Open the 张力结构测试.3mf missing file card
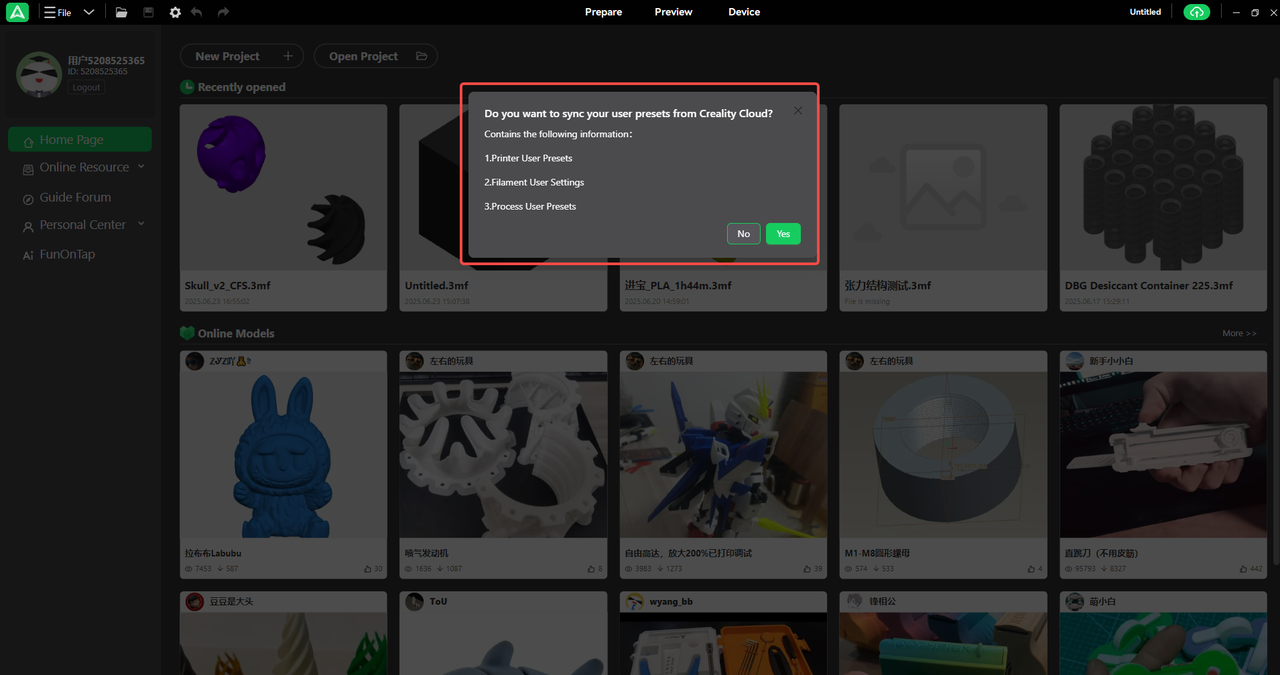The image size is (1280, 675). tap(943, 208)
